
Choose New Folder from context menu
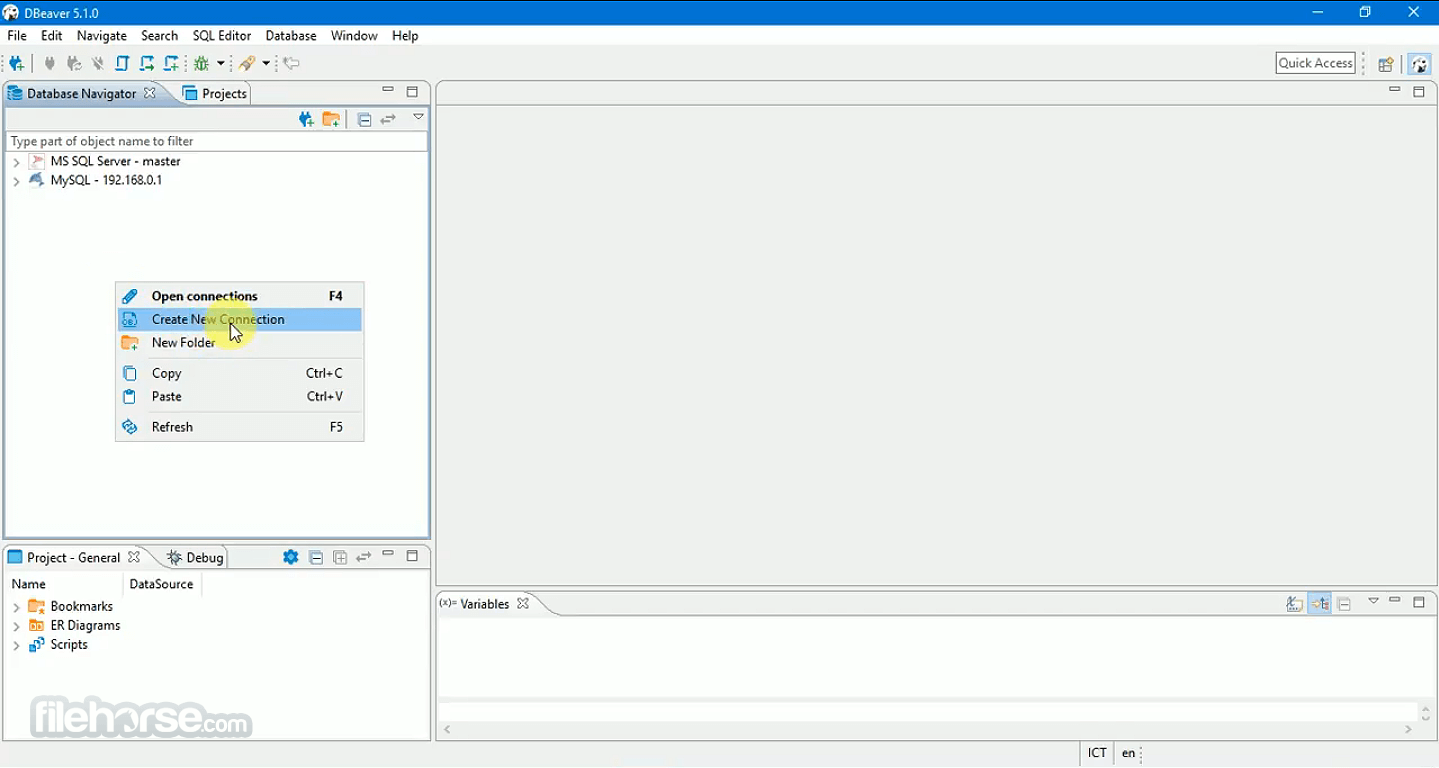coord(239,342)
